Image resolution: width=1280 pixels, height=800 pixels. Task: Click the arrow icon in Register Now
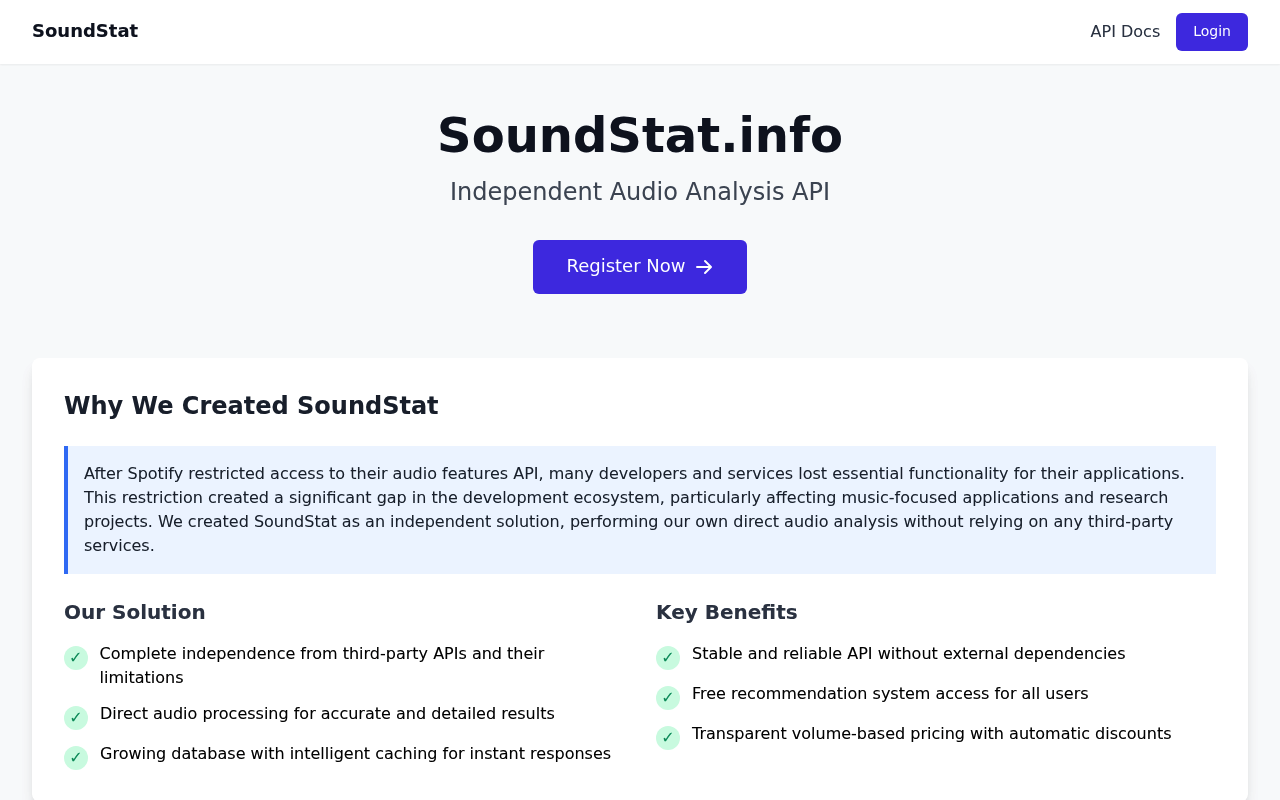704,267
